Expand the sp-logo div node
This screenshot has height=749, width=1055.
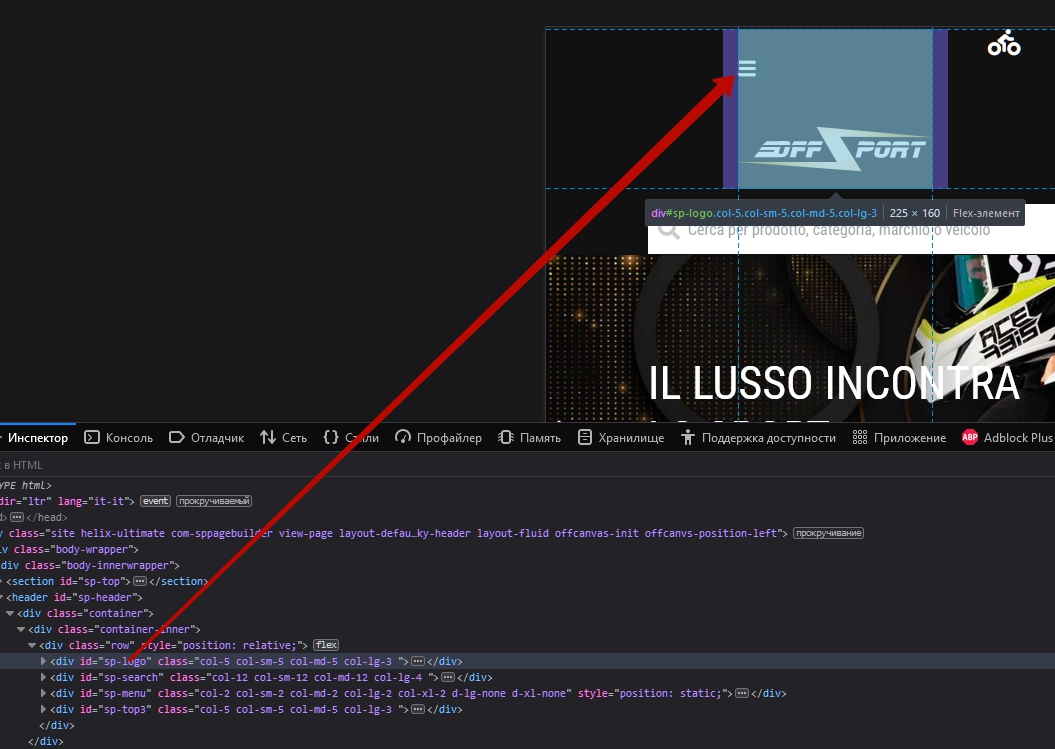(x=43, y=661)
